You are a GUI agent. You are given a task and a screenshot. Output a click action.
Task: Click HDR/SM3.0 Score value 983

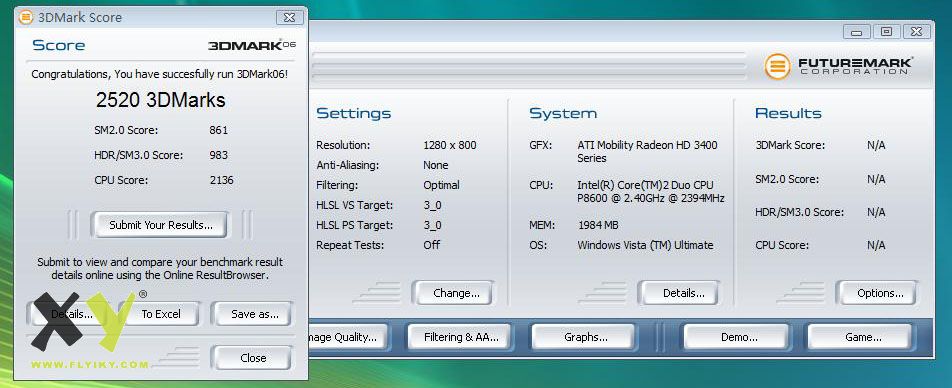pyautogui.click(x=219, y=155)
